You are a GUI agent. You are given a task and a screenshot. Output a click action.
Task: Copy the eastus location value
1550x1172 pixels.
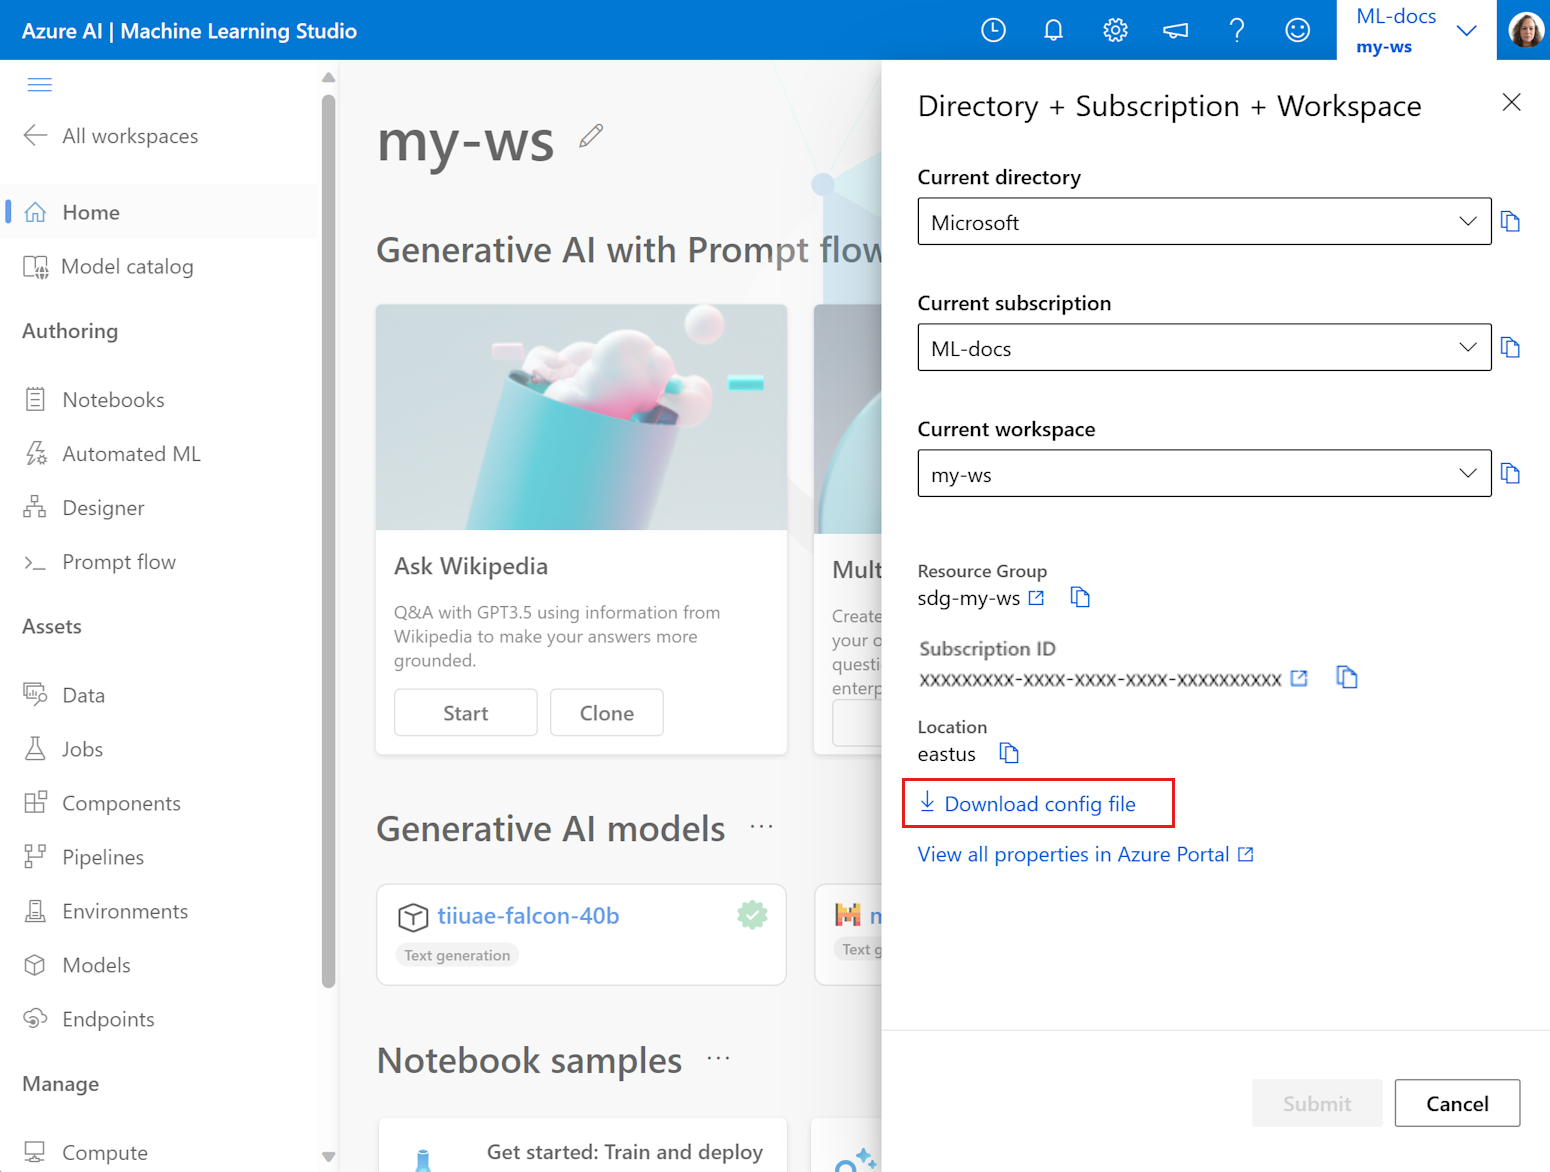pos(1009,753)
